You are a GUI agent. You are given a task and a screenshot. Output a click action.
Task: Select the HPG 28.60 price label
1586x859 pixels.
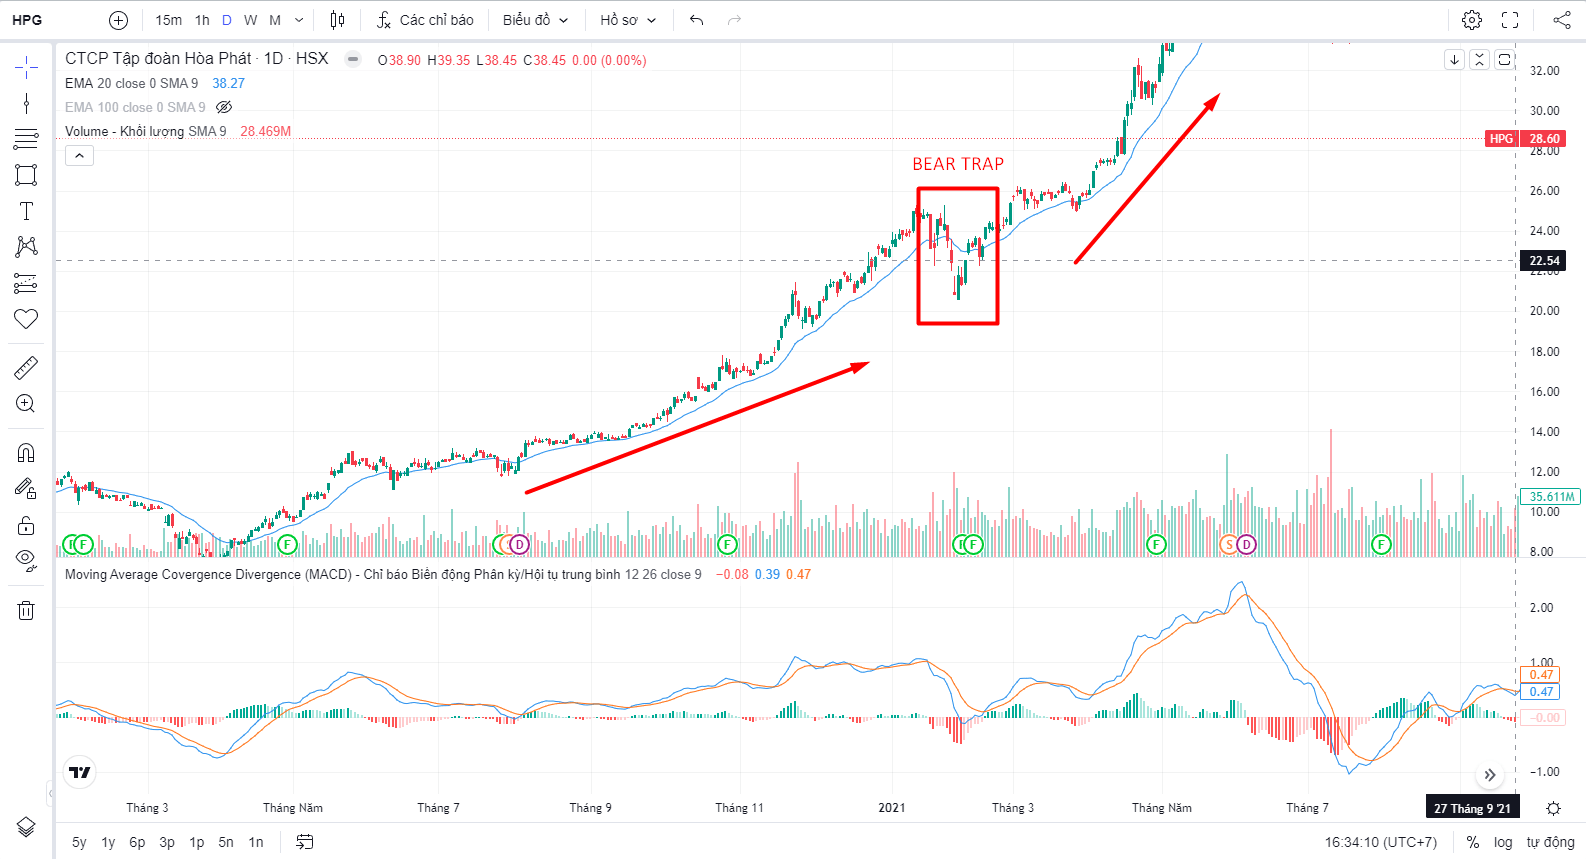(1527, 139)
